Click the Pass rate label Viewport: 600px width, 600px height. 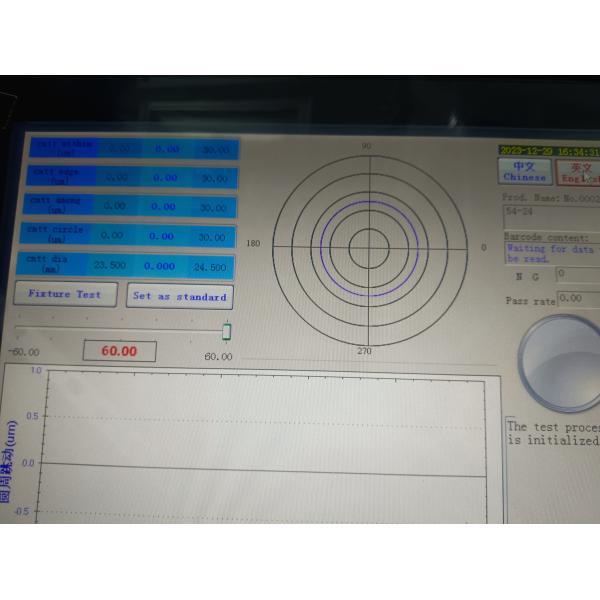click(530, 301)
